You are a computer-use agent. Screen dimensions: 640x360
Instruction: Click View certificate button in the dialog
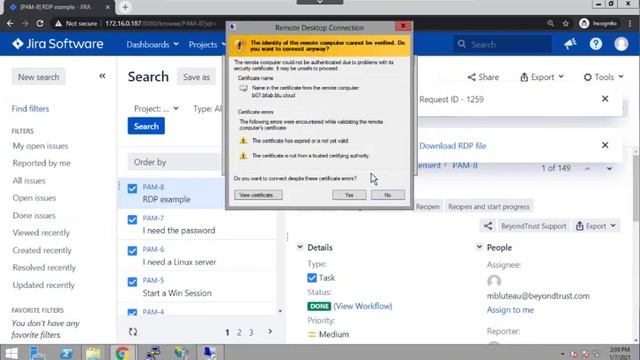click(258, 195)
